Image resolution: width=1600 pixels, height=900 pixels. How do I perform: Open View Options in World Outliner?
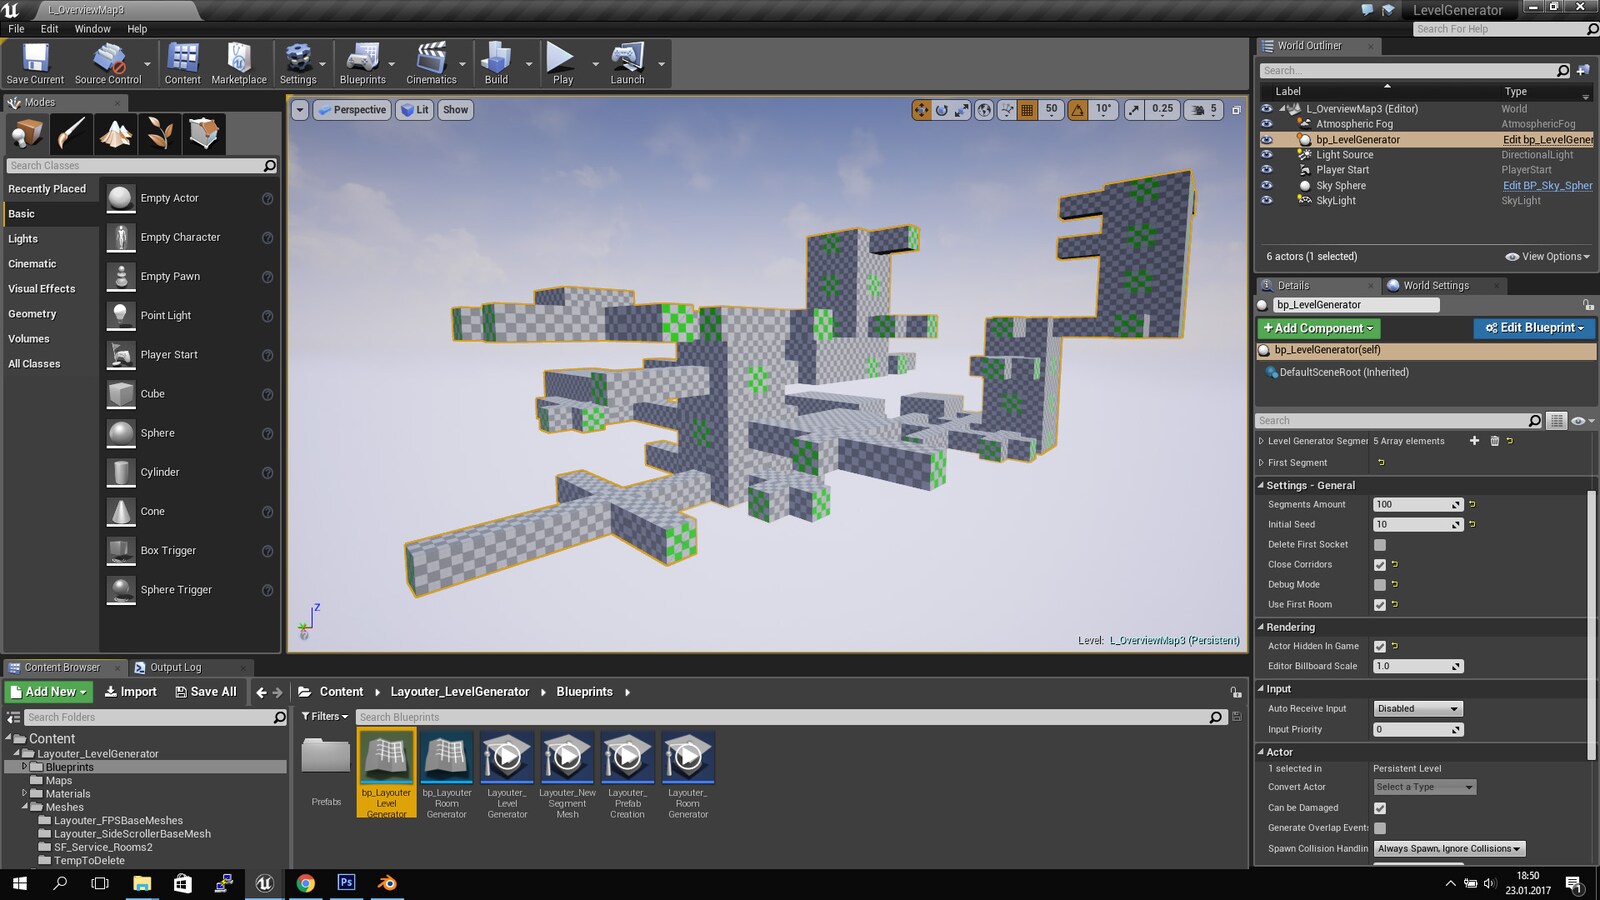pos(1548,257)
